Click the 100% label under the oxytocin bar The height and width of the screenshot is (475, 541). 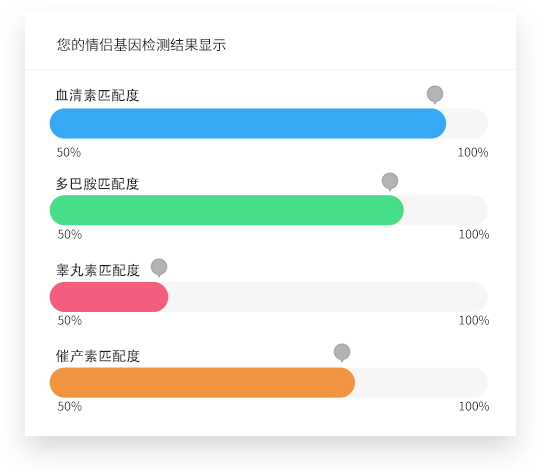click(x=474, y=406)
